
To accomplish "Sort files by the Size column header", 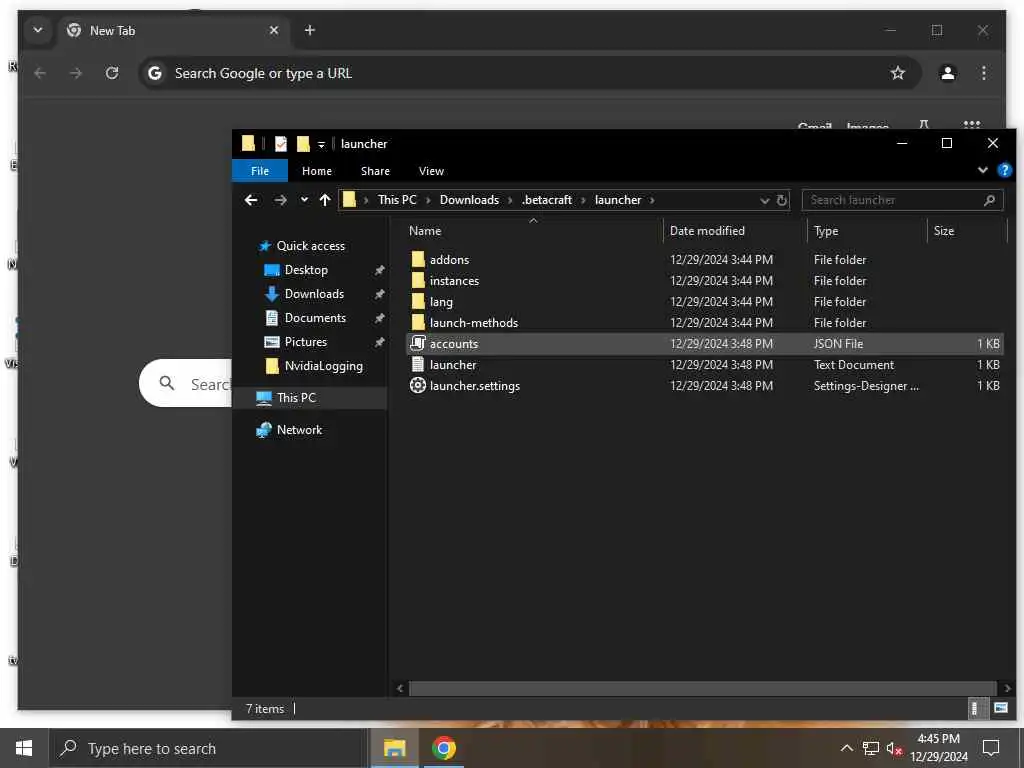I will click(944, 231).
